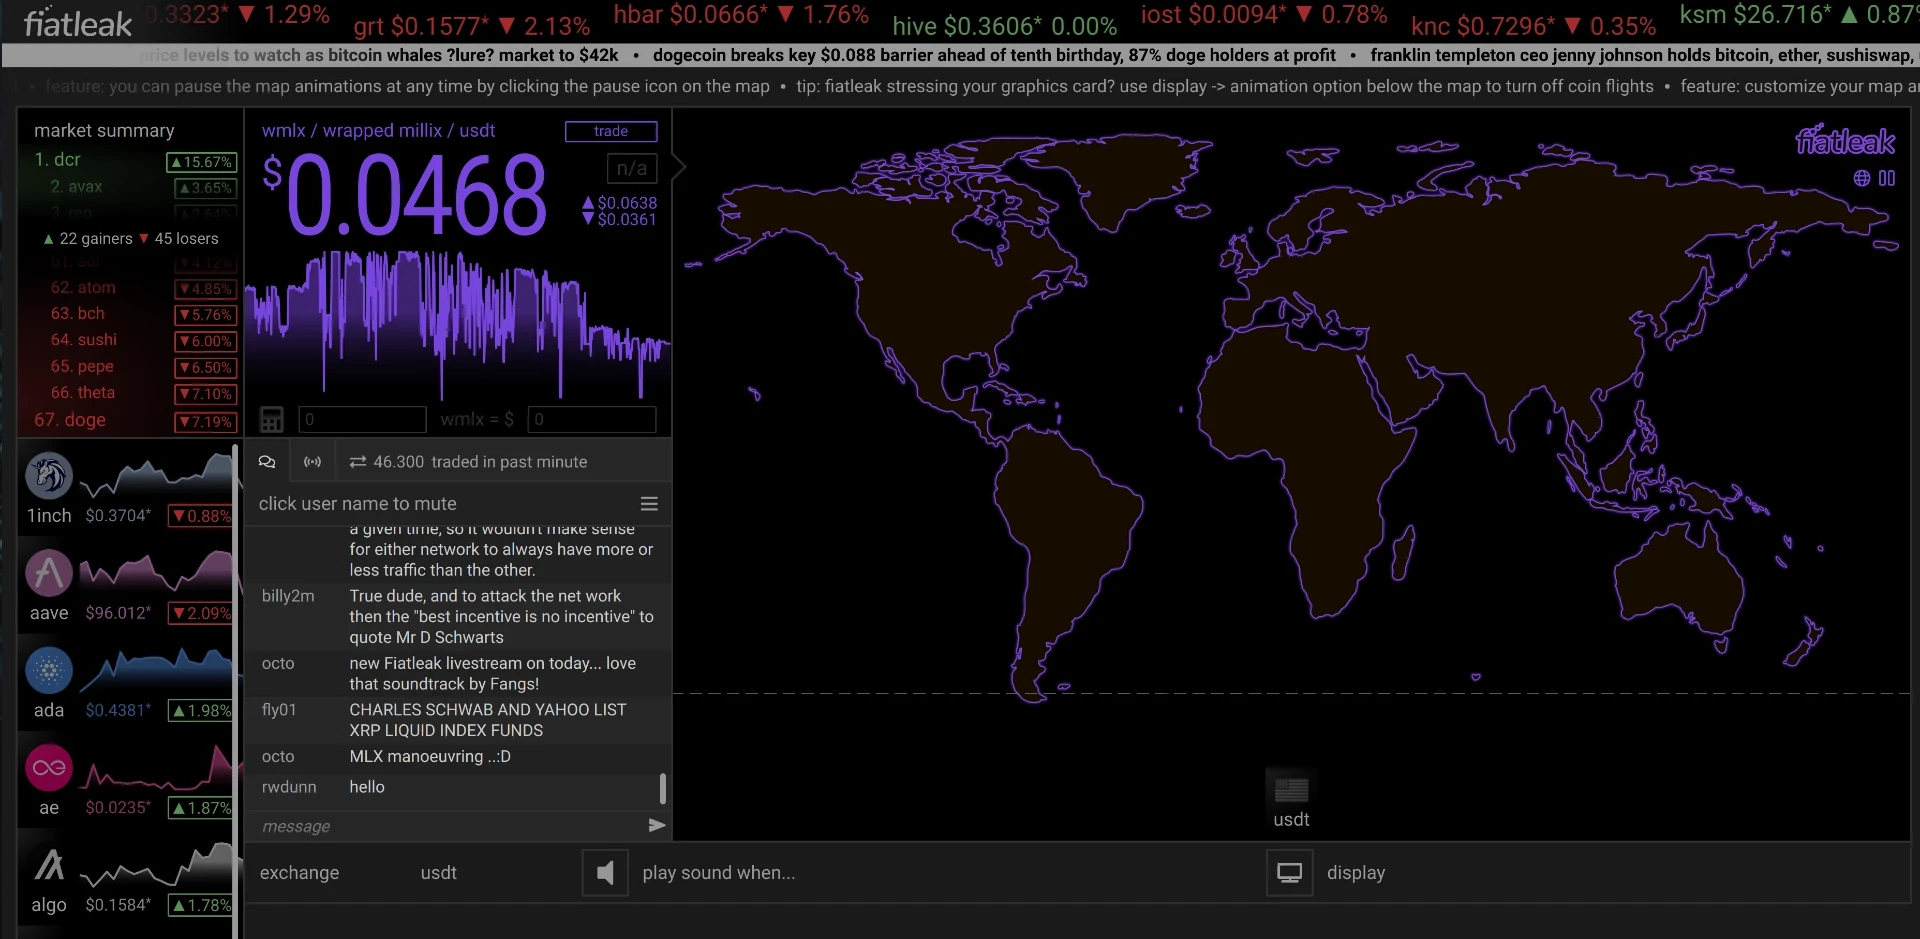
Task: Send chat message with arrow icon
Action: [657, 826]
